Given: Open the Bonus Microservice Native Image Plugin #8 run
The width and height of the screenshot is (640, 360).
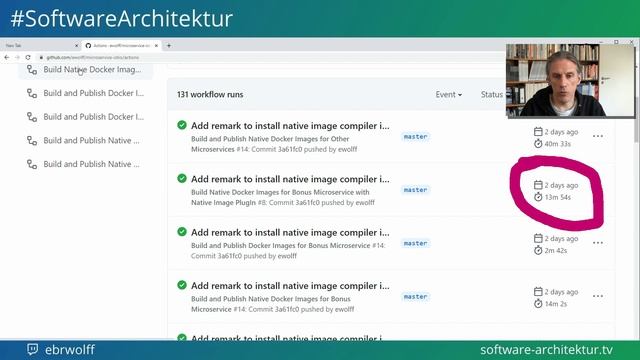Looking at the screenshot, I should coord(290,179).
